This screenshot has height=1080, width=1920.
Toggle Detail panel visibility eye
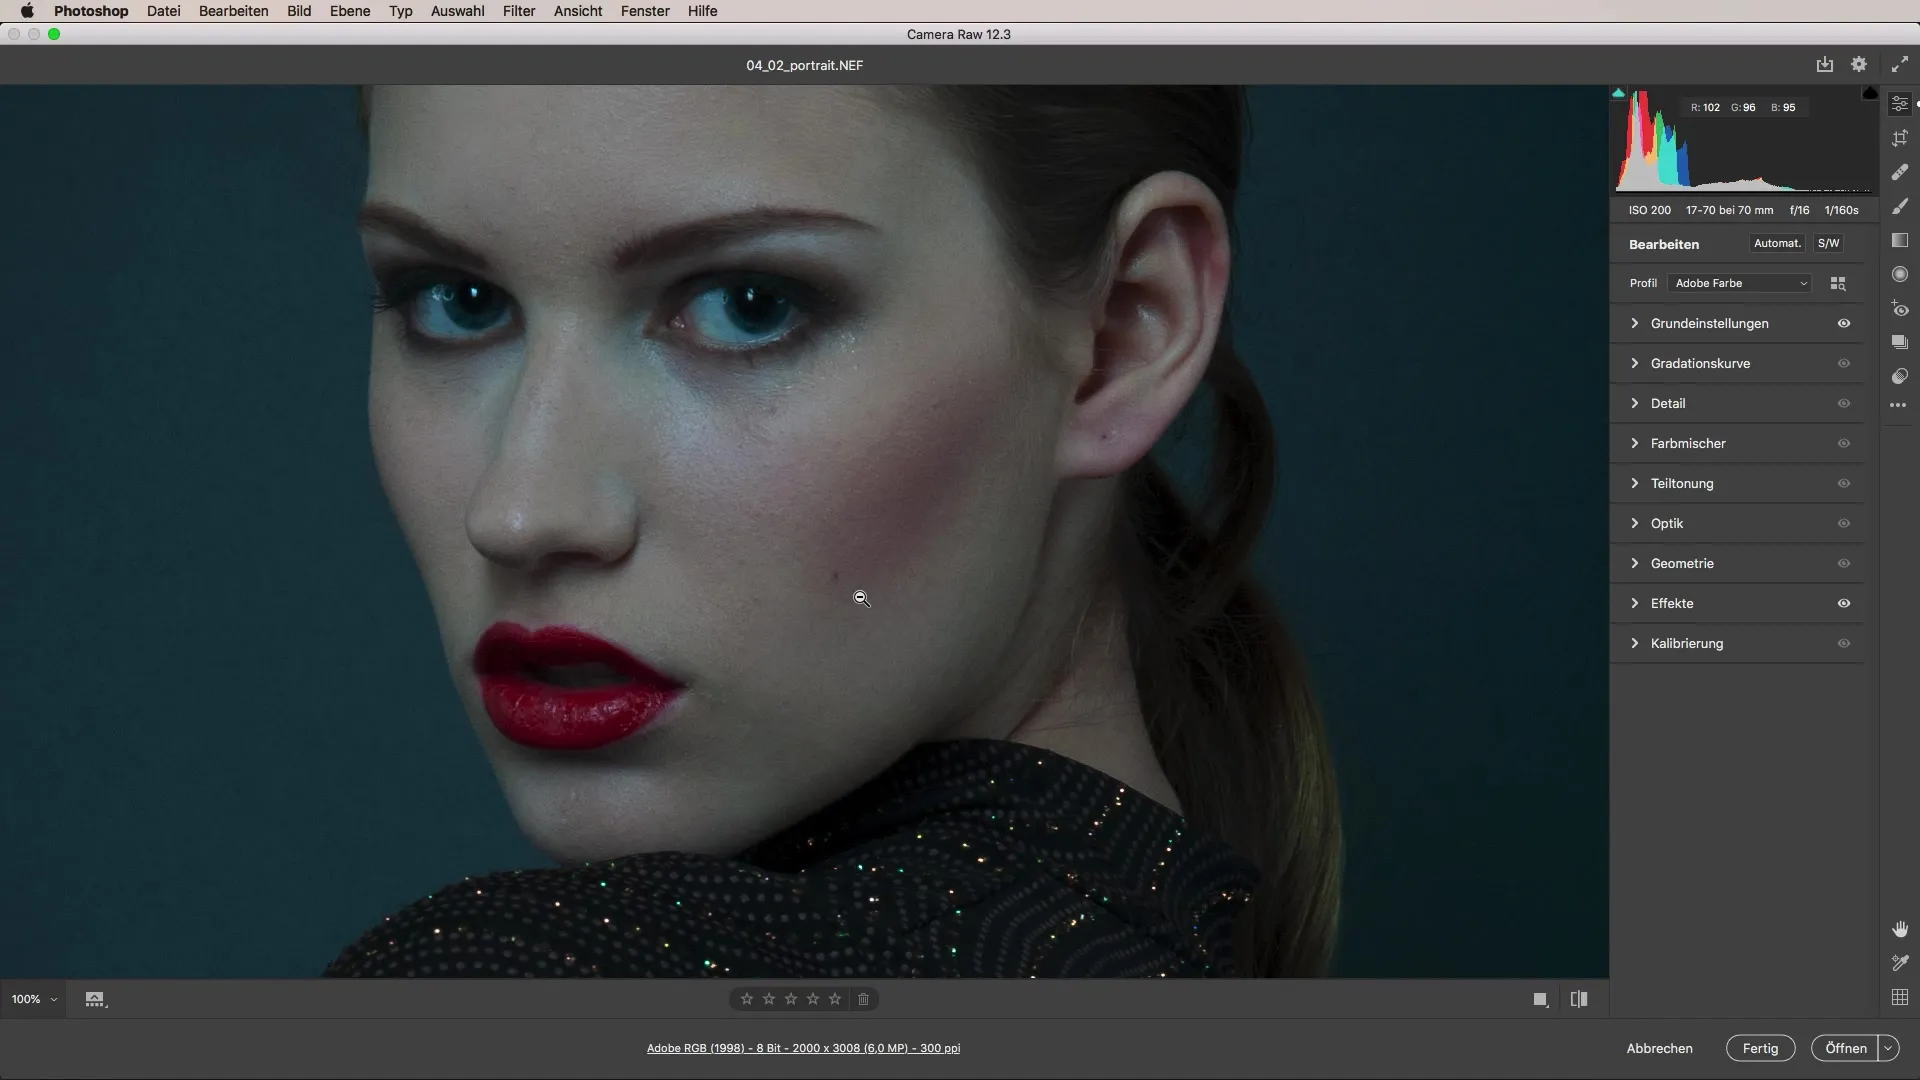pyautogui.click(x=1844, y=403)
